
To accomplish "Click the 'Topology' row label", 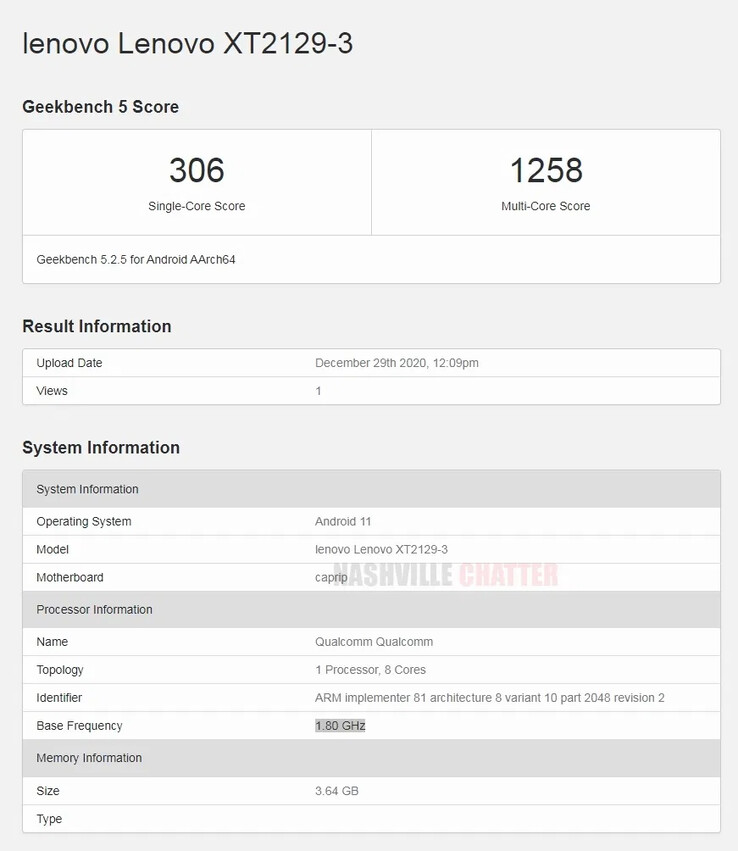I will point(60,670).
